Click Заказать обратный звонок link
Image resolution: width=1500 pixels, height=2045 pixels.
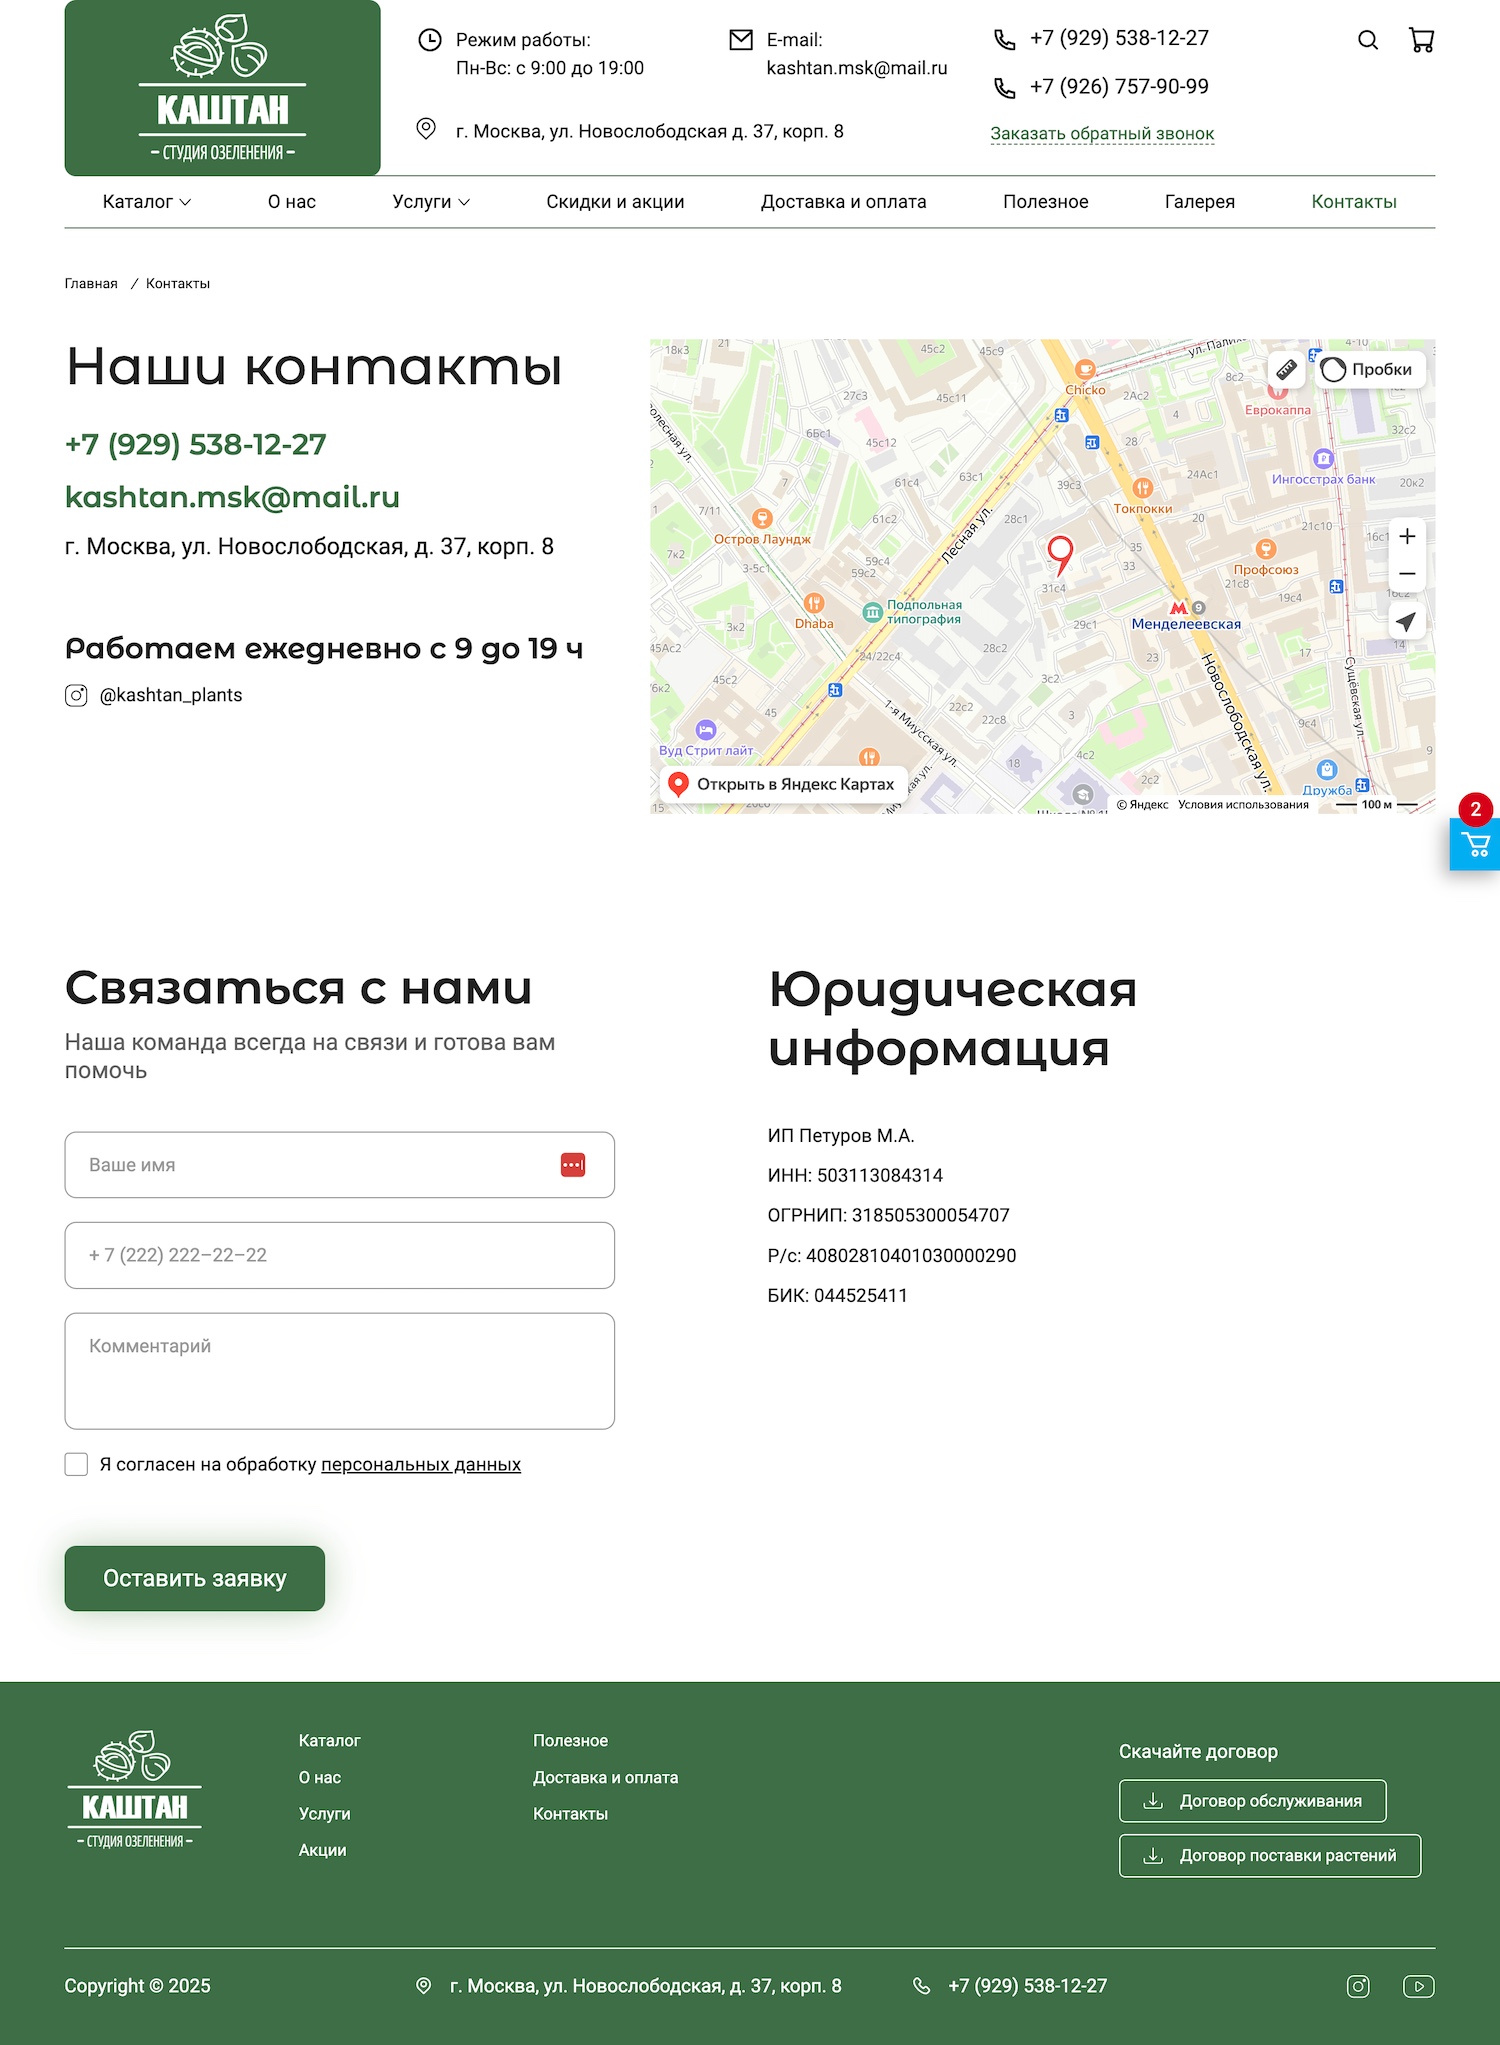[1102, 134]
